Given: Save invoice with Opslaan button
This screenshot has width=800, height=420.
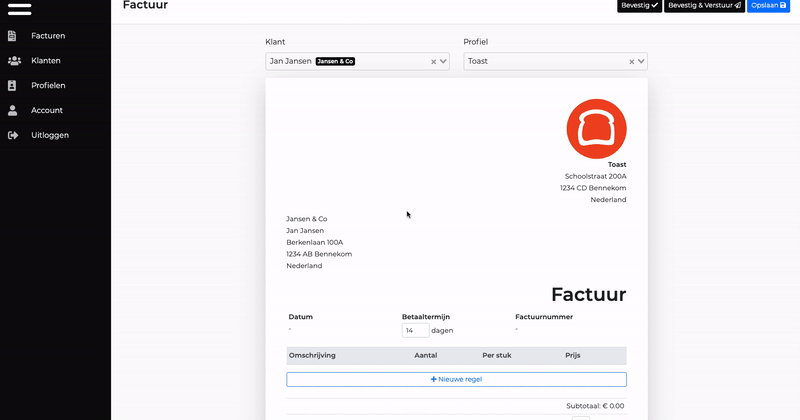Looking at the screenshot, I should coord(768,6).
